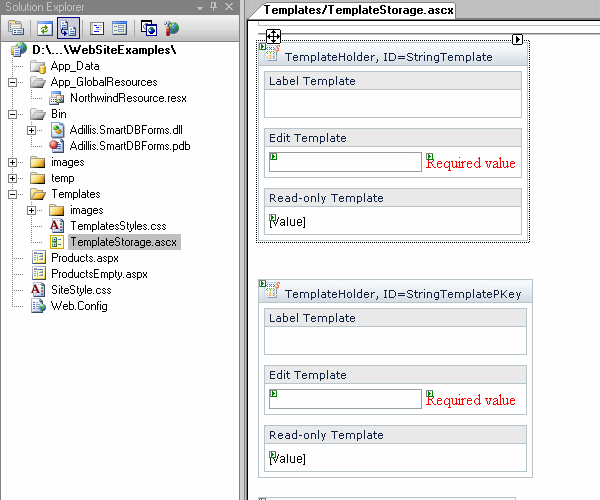Viewport: 600px width, 500px height.
Task: Select the top-level images folder
Action: pyautogui.click(x=67, y=162)
